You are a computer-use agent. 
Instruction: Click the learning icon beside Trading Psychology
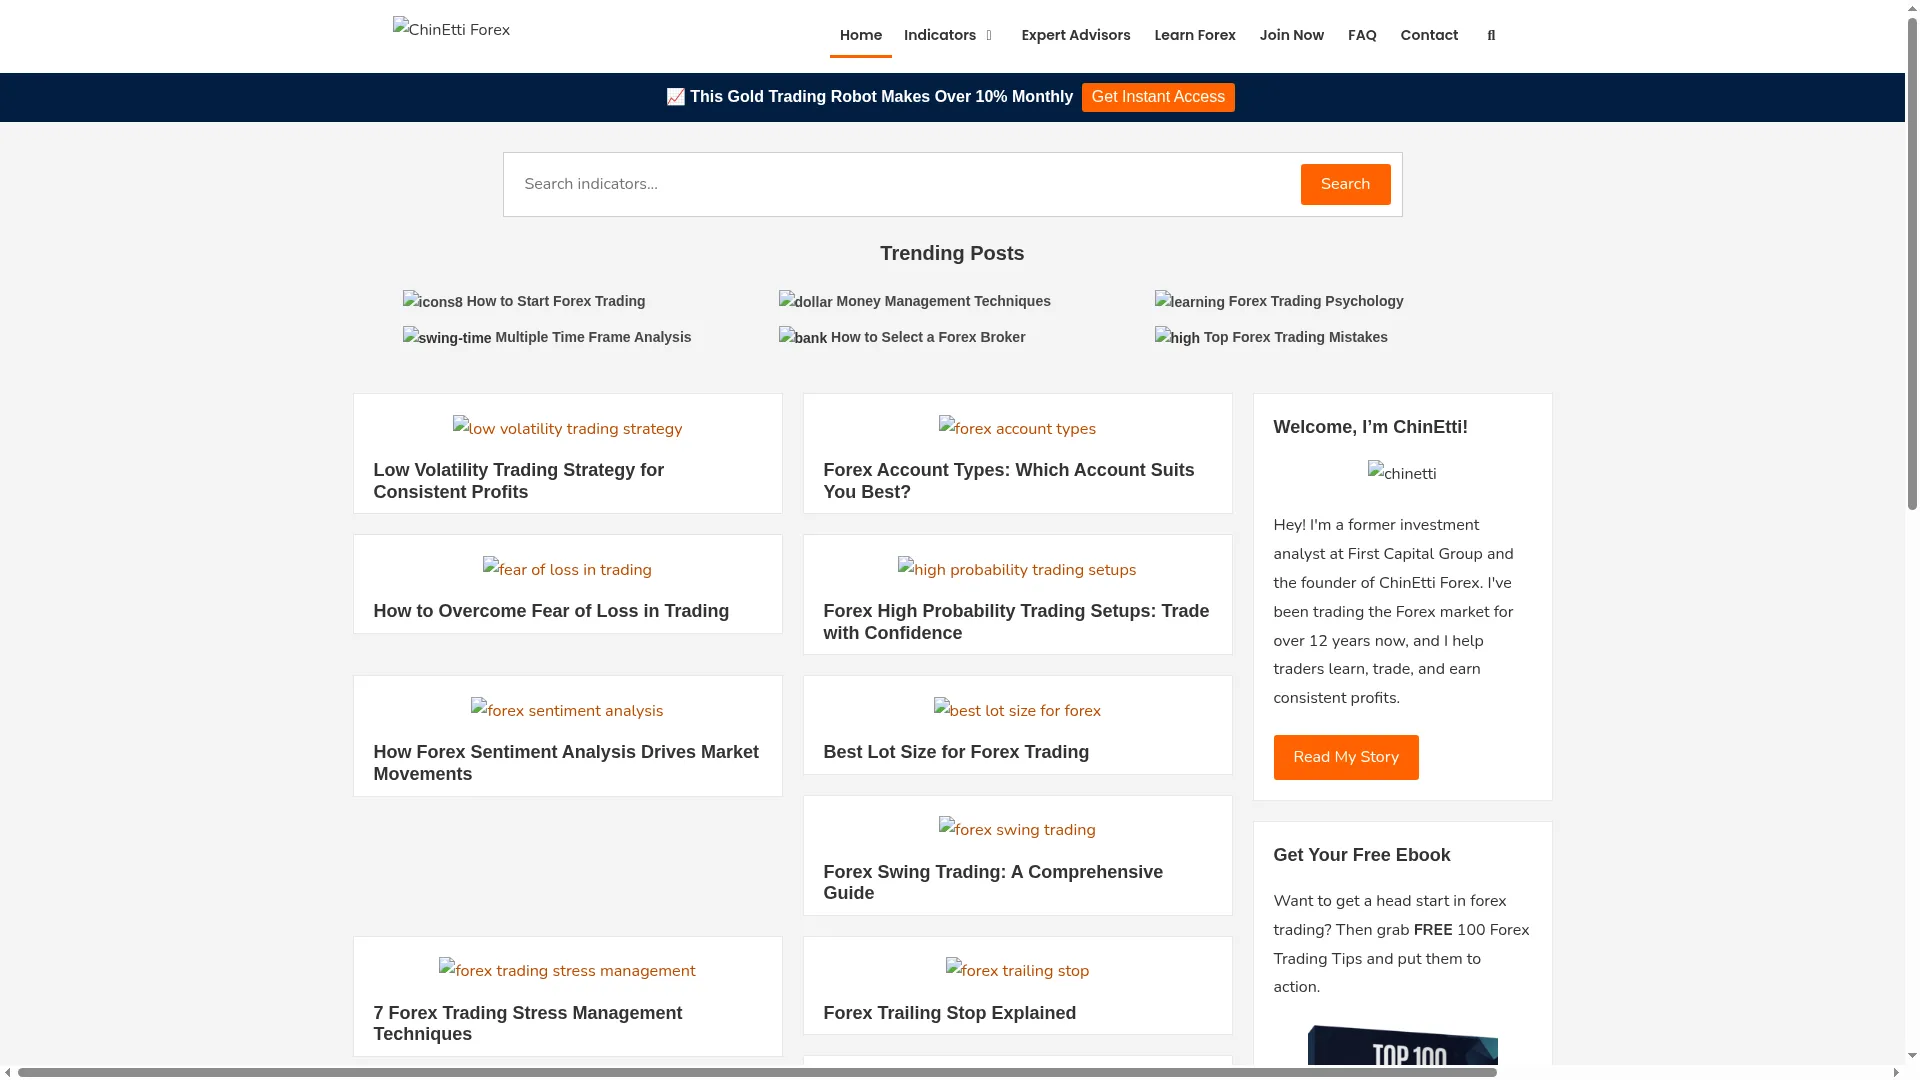1190,301
